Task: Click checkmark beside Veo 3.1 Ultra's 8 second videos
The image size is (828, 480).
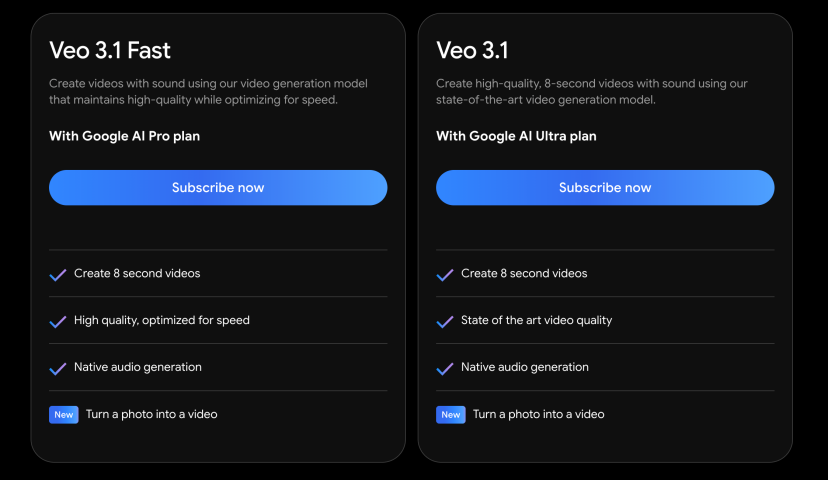Action: [445, 274]
